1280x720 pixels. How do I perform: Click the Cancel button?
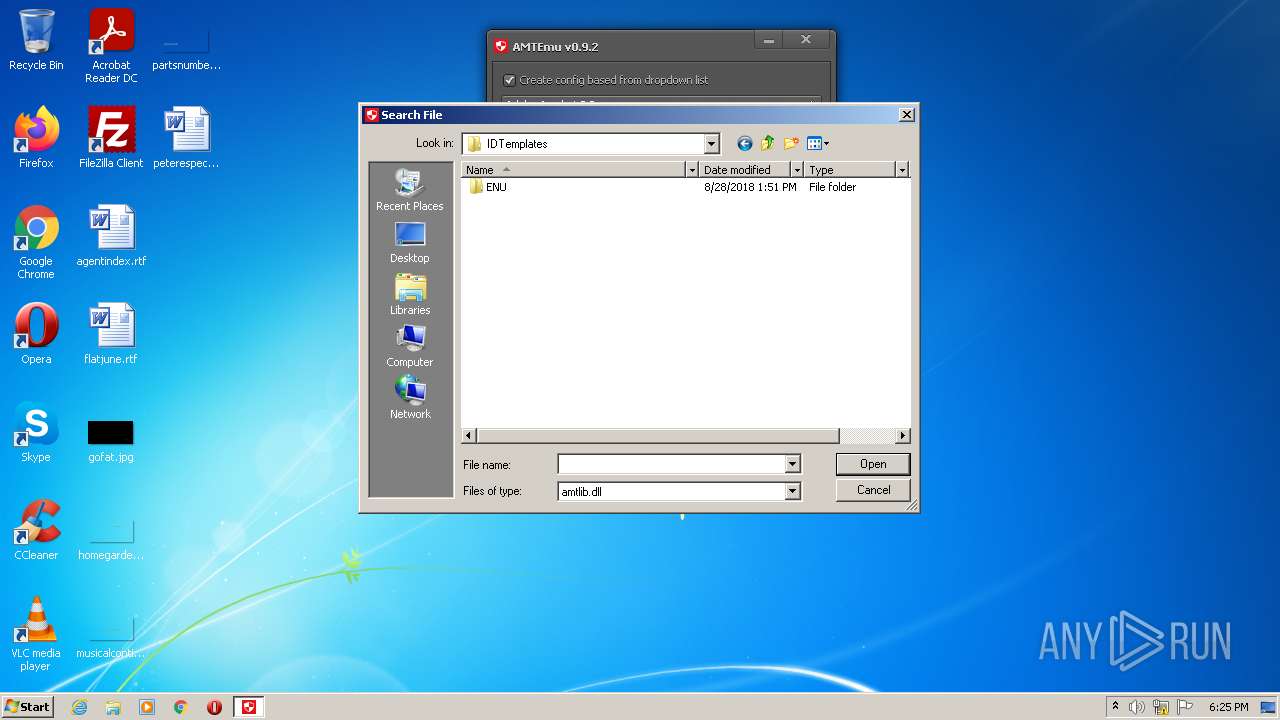pyautogui.click(x=873, y=490)
